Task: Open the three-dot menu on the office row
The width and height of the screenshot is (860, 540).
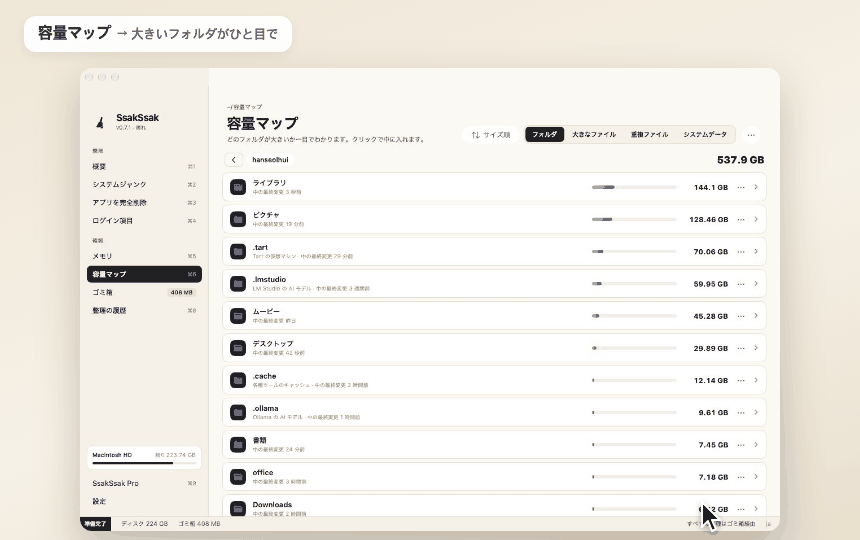Action: click(741, 477)
